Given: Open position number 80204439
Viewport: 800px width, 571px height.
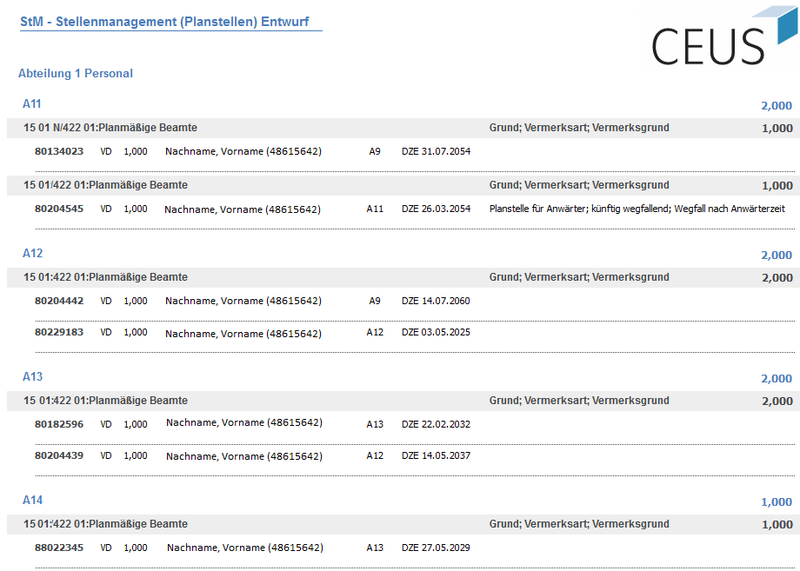Looking at the screenshot, I should pyautogui.click(x=59, y=456).
